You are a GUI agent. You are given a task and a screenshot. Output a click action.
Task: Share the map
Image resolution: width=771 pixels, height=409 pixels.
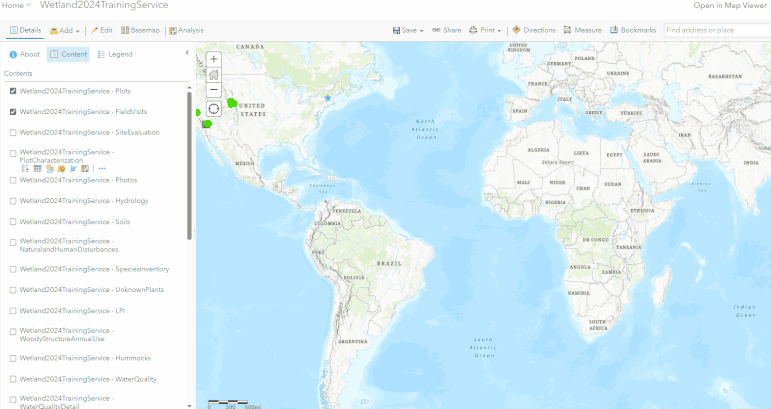(x=446, y=30)
